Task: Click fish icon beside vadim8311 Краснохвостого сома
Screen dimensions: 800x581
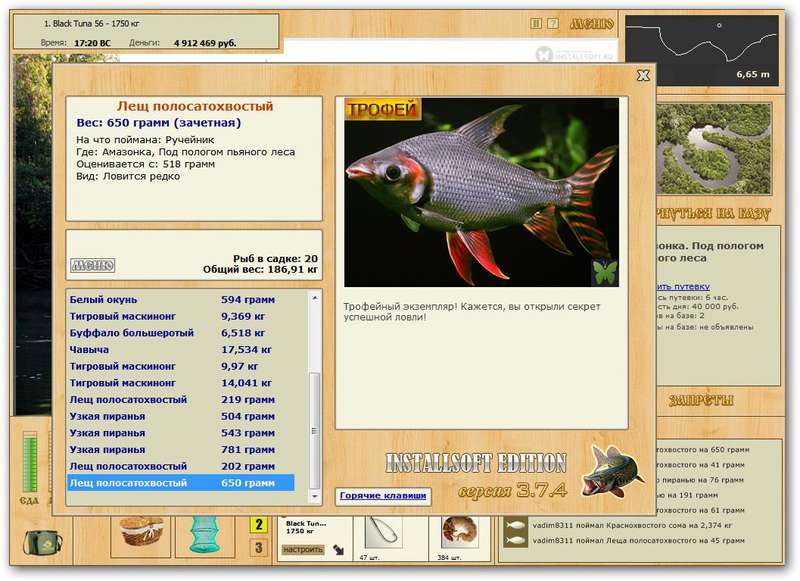Action: coord(515,525)
